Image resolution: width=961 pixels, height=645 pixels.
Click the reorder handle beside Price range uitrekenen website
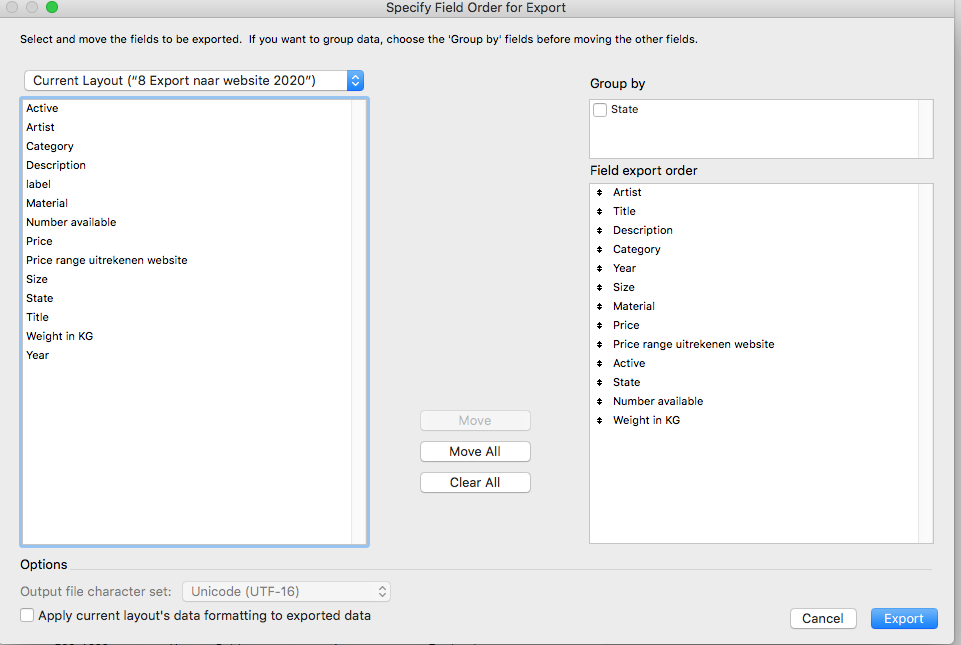[600, 344]
